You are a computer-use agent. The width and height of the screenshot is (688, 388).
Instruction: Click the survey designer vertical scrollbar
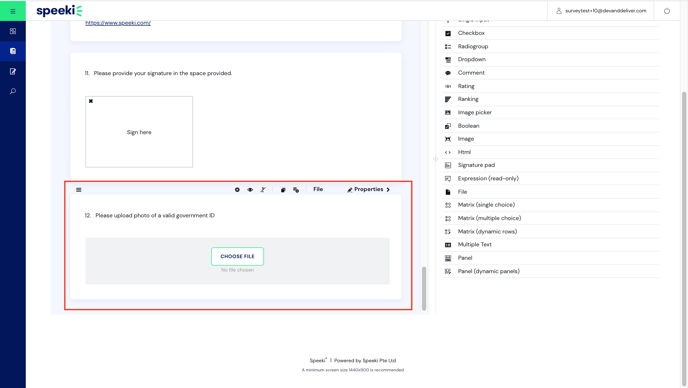[x=424, y=288]
